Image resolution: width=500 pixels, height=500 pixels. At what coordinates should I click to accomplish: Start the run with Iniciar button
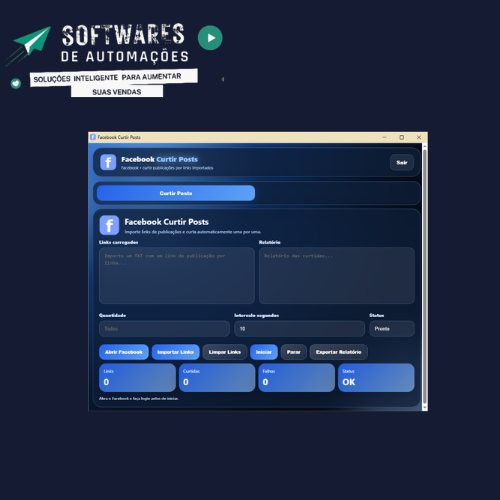pos(264,352)
